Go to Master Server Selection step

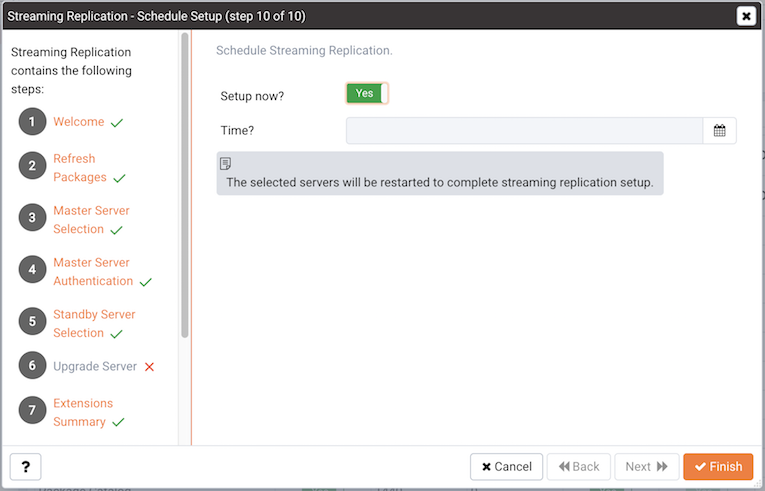(91, 220)
